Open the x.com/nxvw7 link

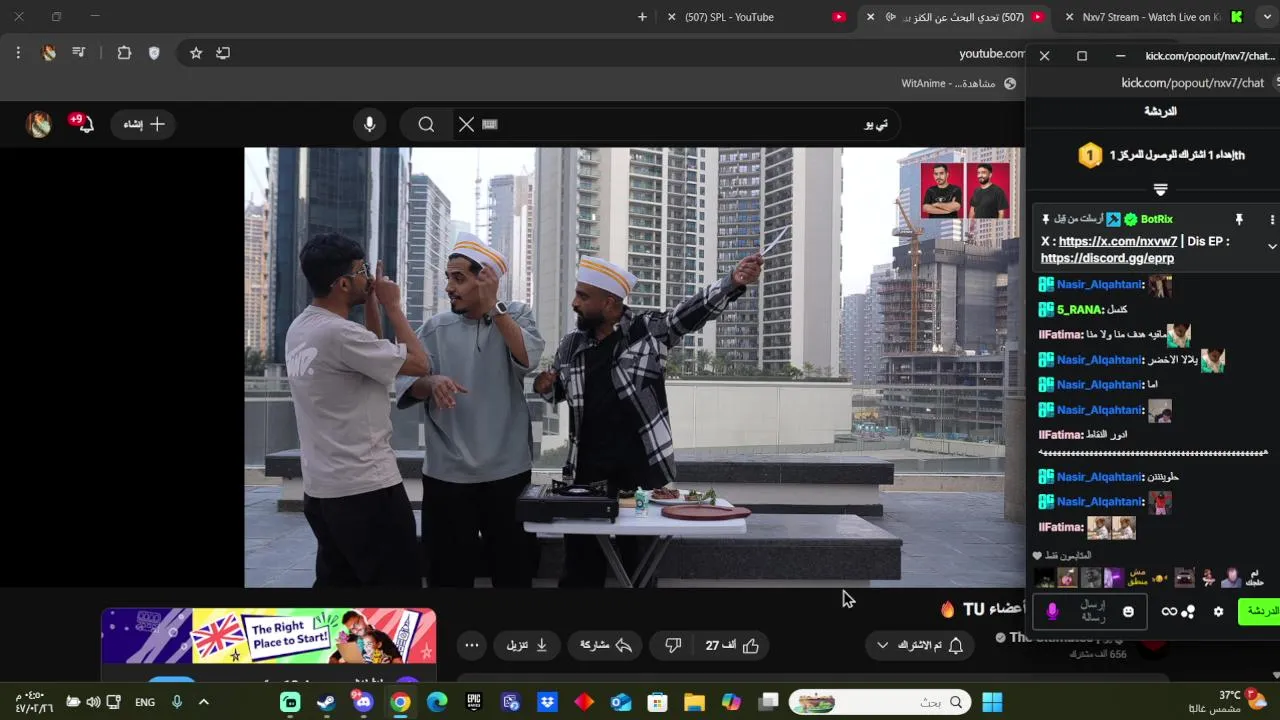(x=1118, y=241)
